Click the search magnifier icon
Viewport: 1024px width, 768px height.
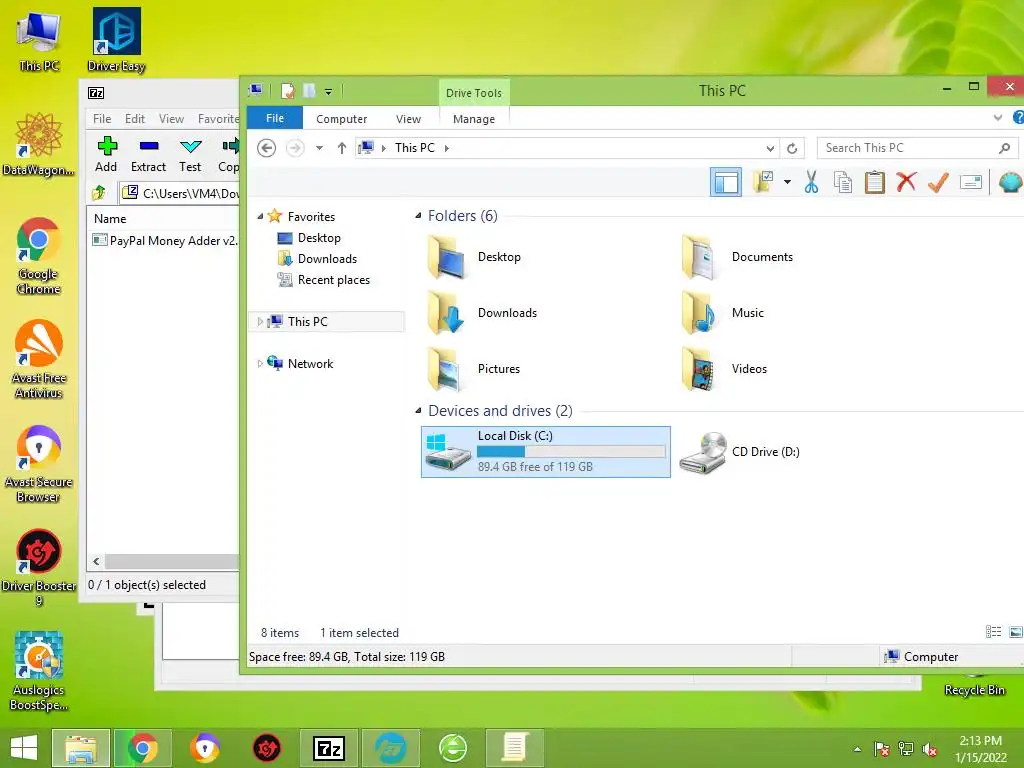tap(1004, 148)
